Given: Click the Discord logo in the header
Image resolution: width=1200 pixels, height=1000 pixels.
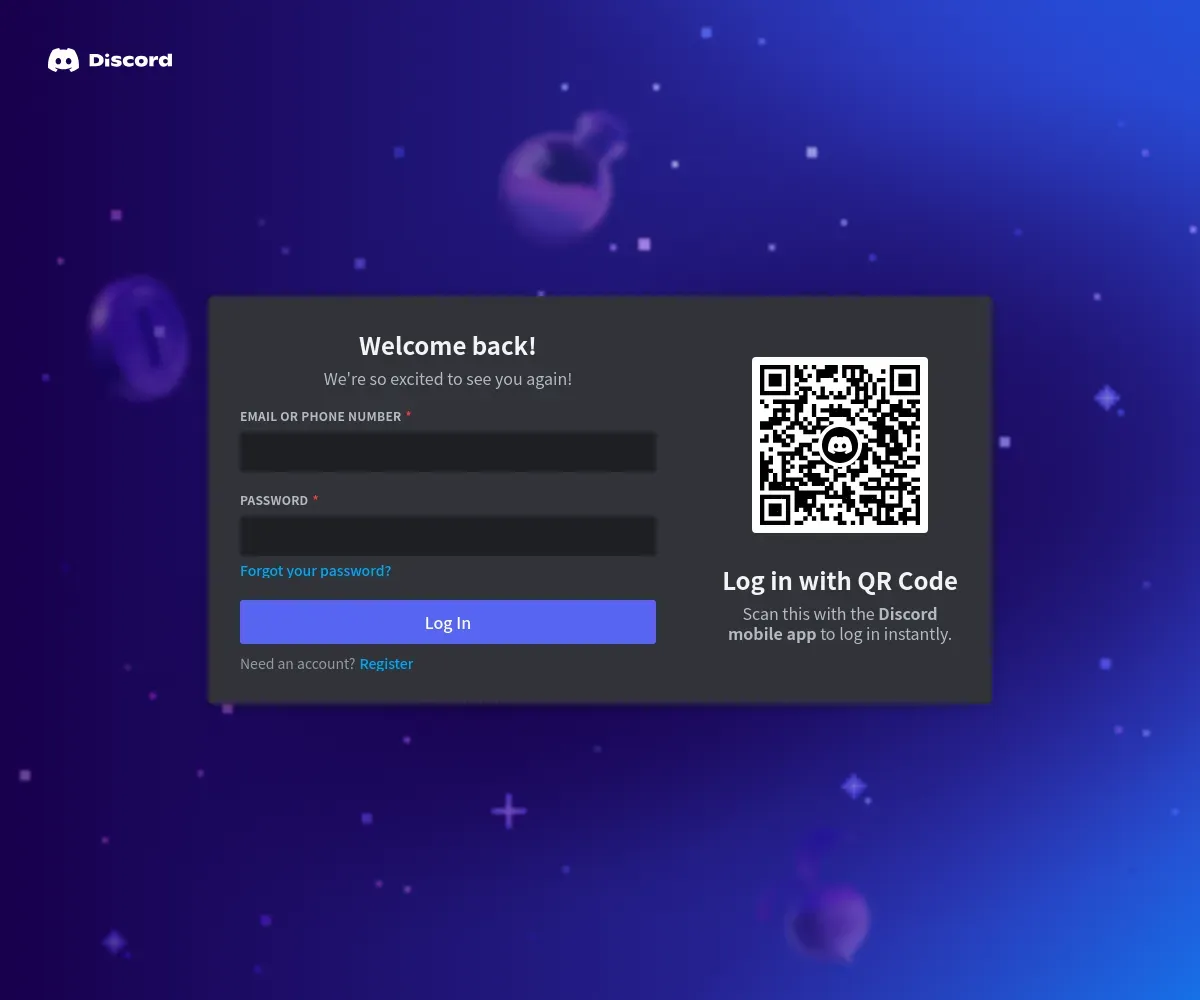Looking at the screenshot, I should (110, 60).
